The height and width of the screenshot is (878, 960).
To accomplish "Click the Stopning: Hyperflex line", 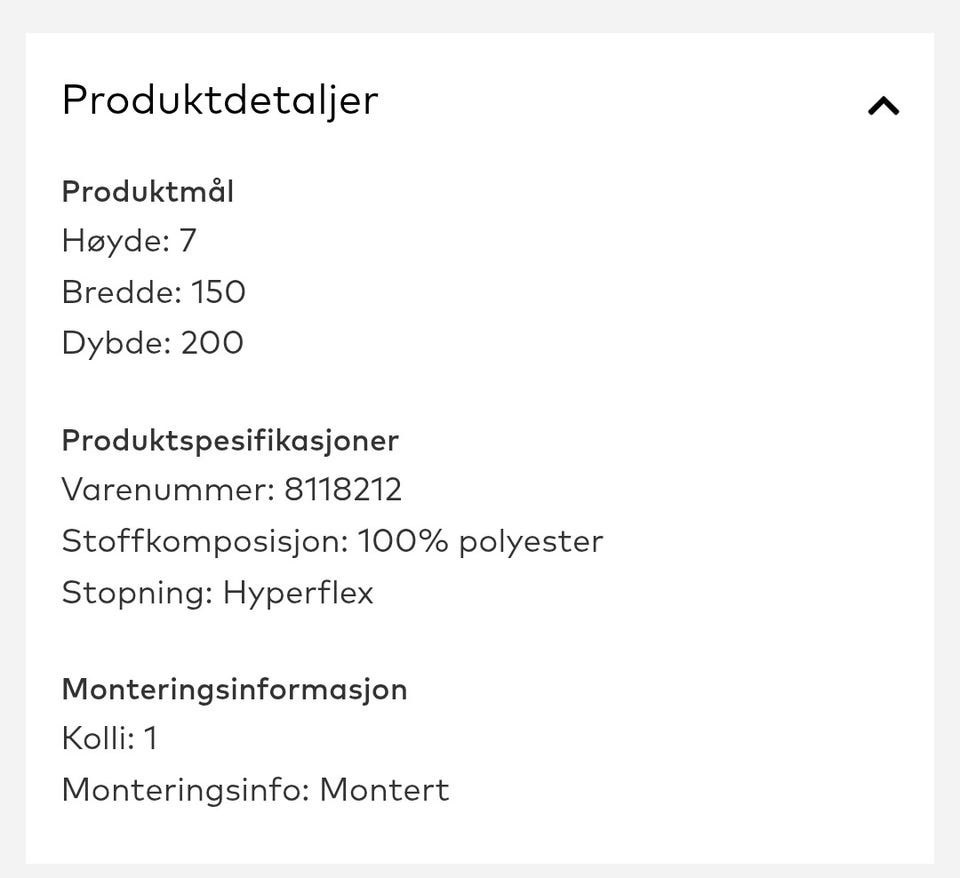I will click(217, 592).
